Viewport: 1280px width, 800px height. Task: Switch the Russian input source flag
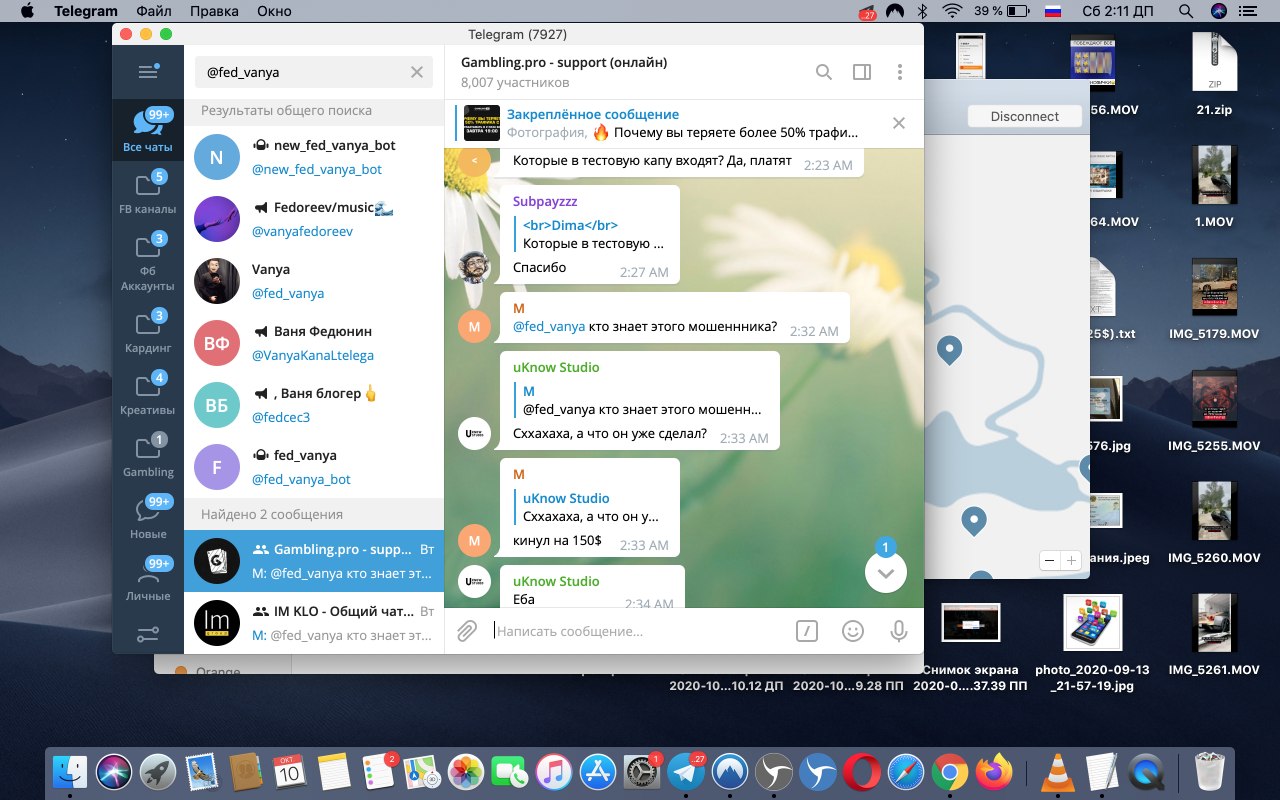[1052, 11]
